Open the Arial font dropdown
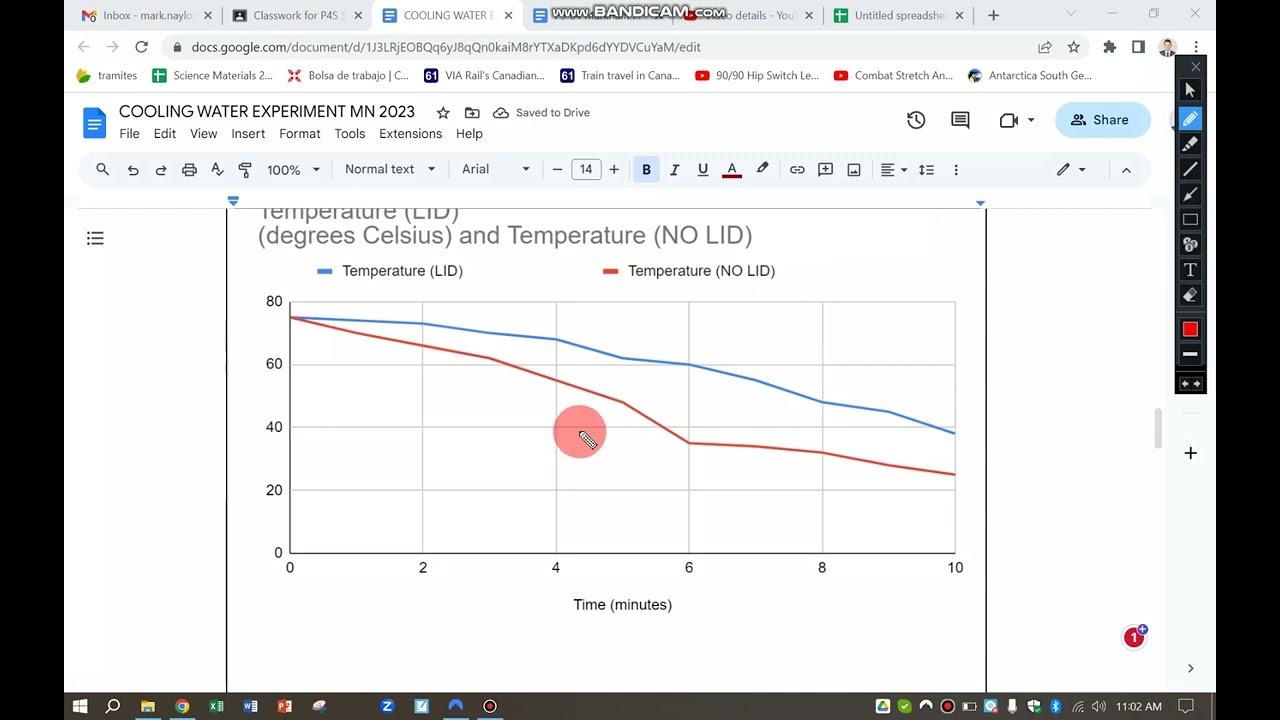Viewport: 1280px width, 720px height. click(496, 169)
